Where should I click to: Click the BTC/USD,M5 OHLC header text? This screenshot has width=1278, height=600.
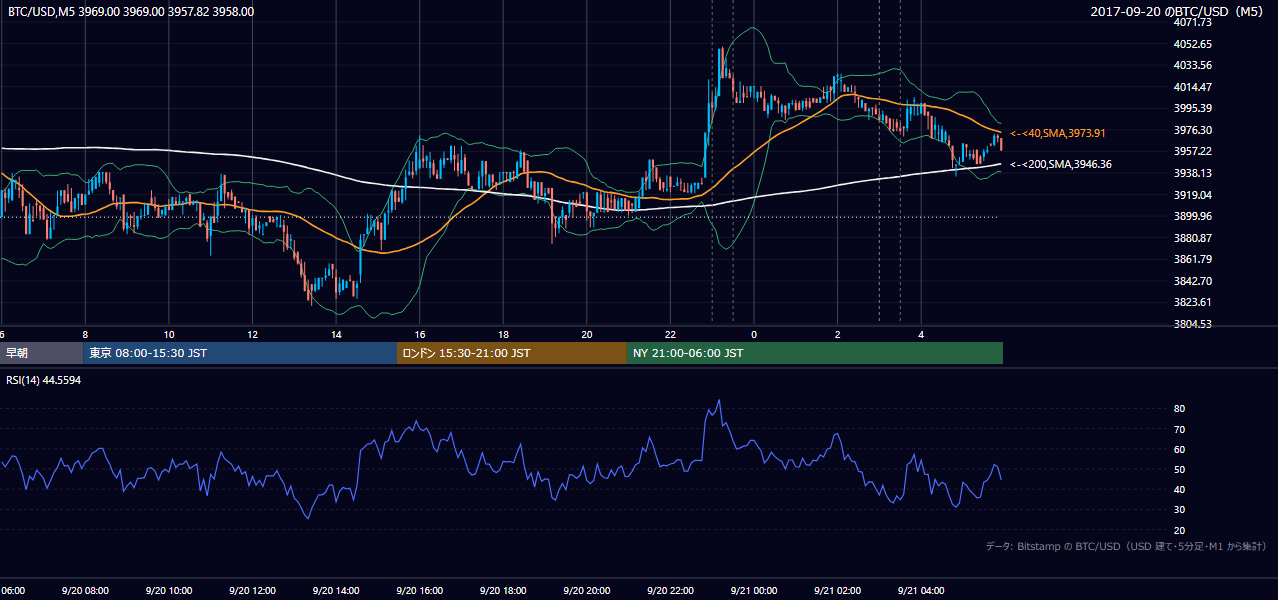point(131,12)
